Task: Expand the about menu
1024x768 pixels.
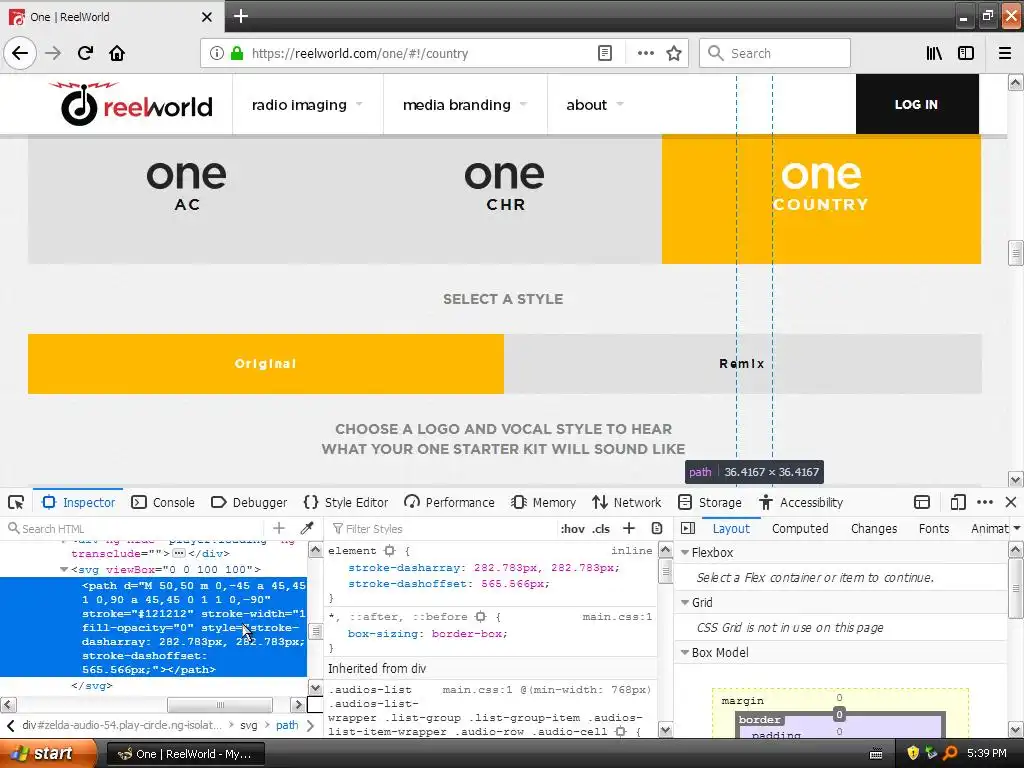Action: point(595,104)
